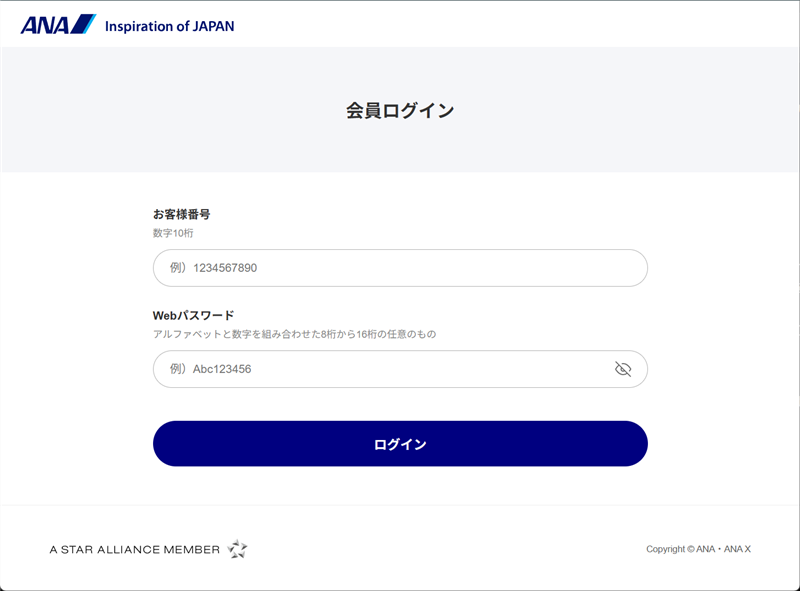Click the 会員ログイン page heading
800x591 pixels.
coord(400,110)
